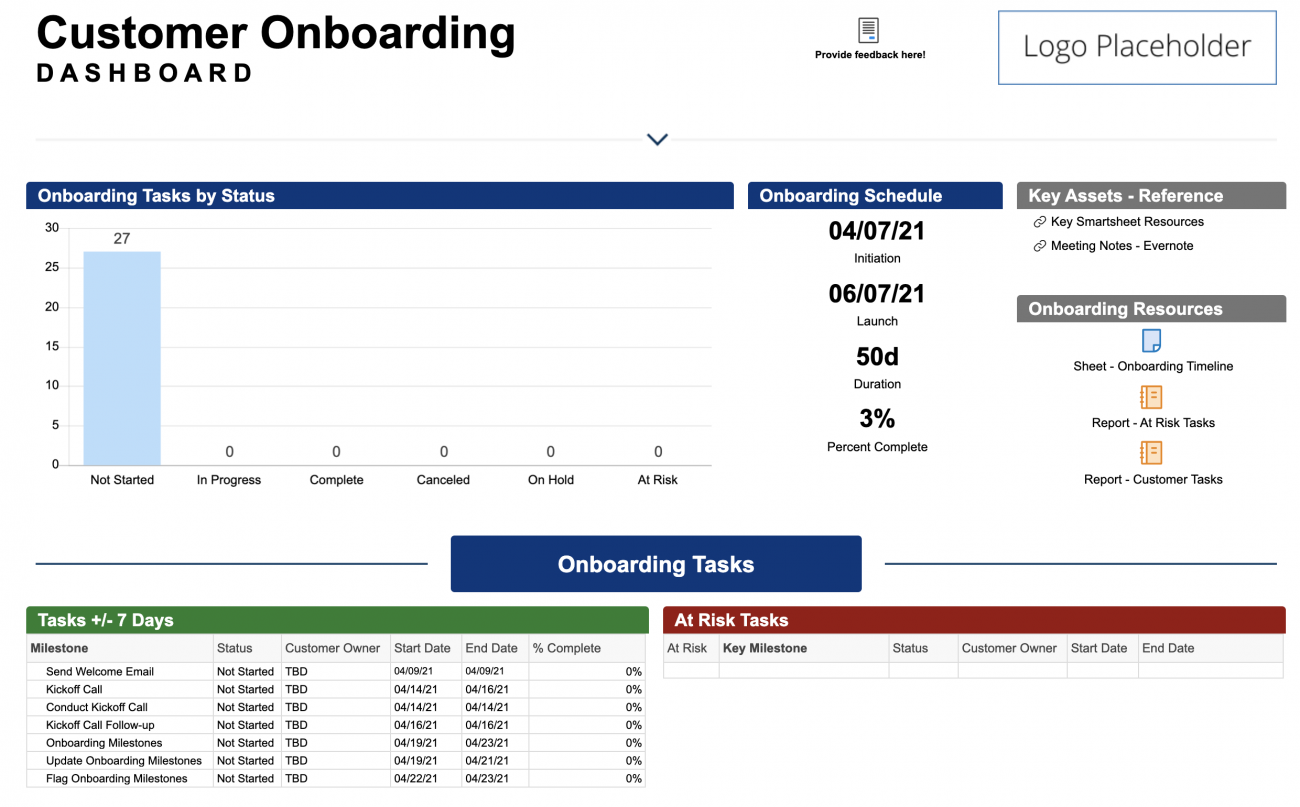1300x807 pixels.
Task: Click the Key Milestone column header
Action: 765,648
